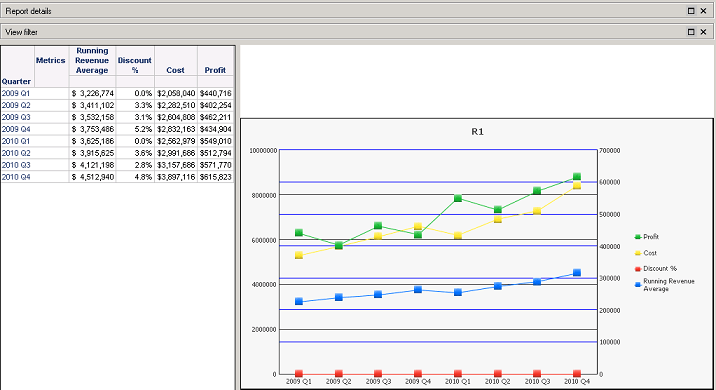Select the $ 3,915,625 revenue cell

[x=93, y=153]
